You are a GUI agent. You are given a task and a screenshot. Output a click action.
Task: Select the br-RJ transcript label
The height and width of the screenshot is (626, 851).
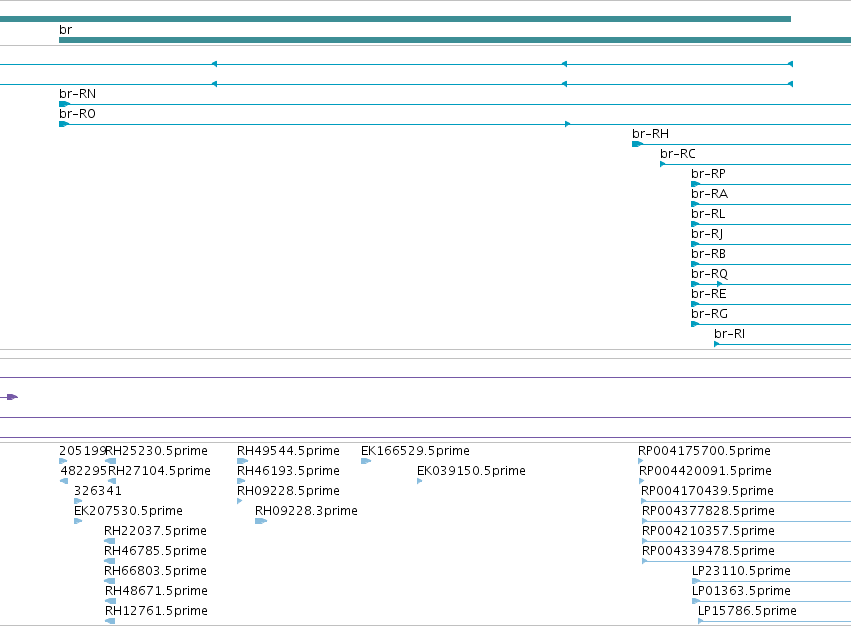[x=707, y=234]
